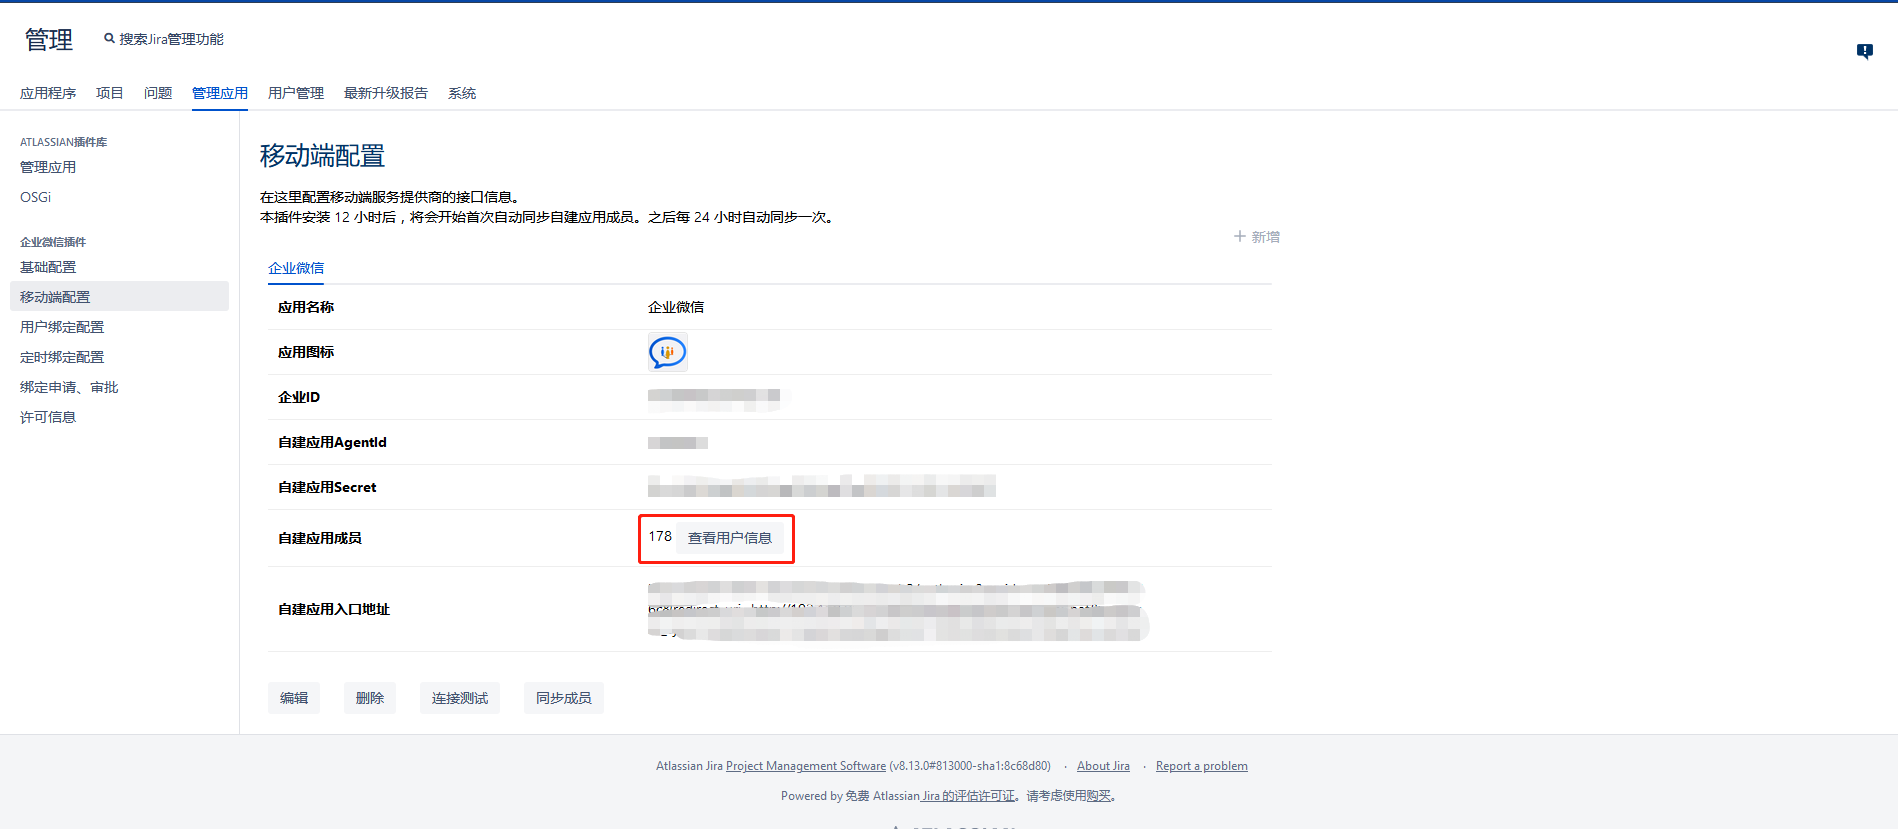Click the 同步成员 button
The image size is (1898, 829).
[563, 698]
